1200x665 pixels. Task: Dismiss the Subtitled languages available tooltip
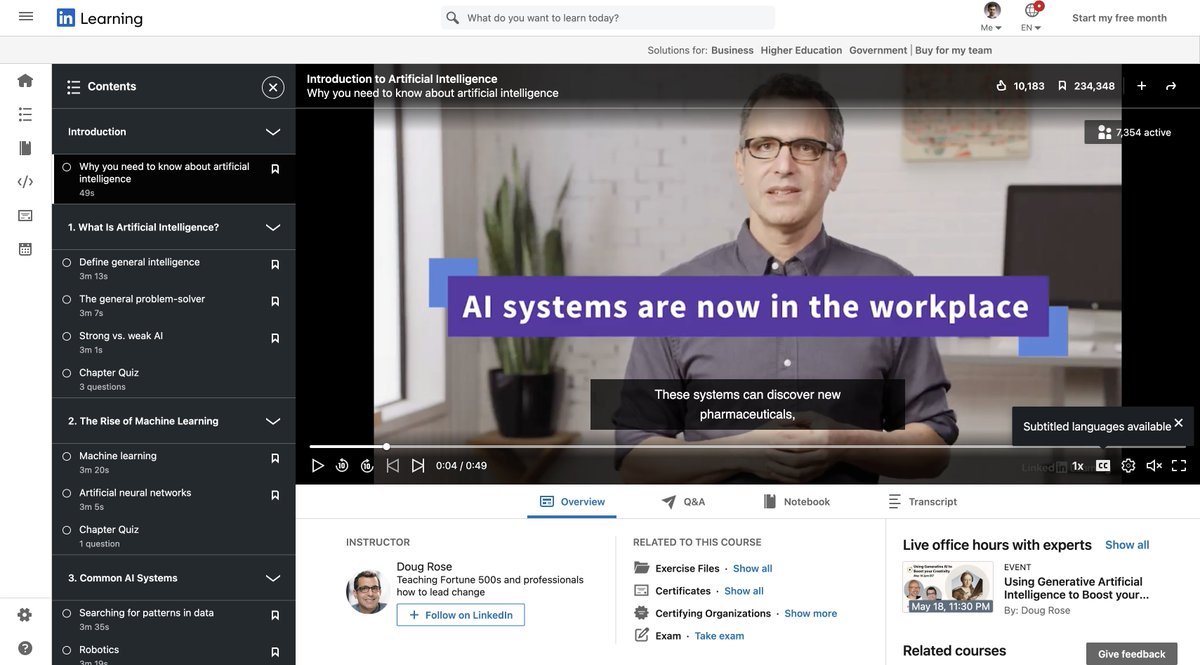pyautogui.click(x=1178, y=423)
